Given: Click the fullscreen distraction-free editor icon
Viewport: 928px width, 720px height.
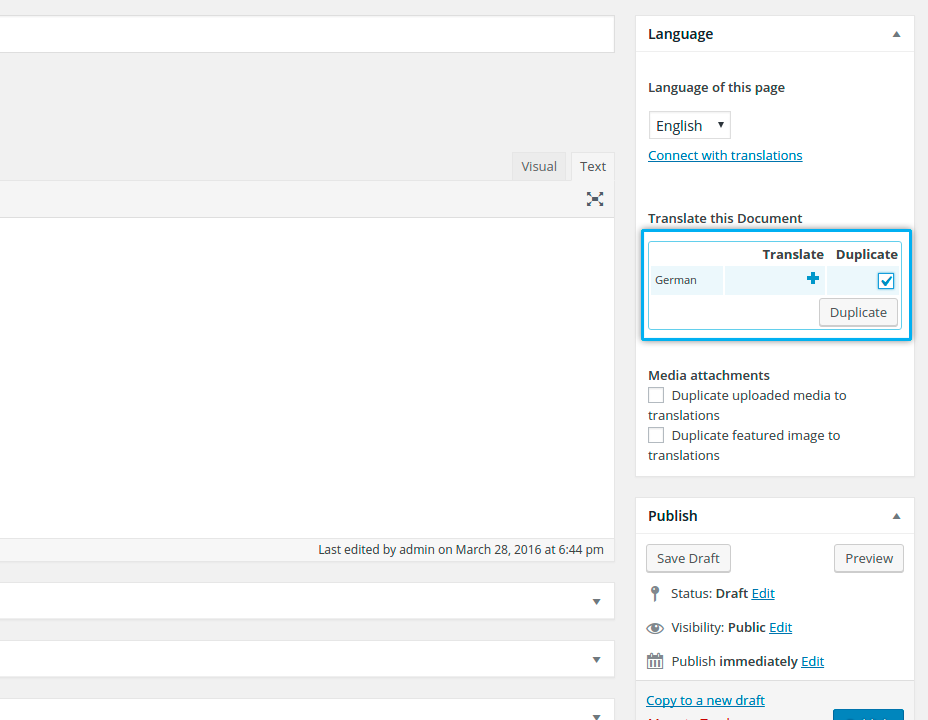Looking at the screenshot, I should pos(595,199).
